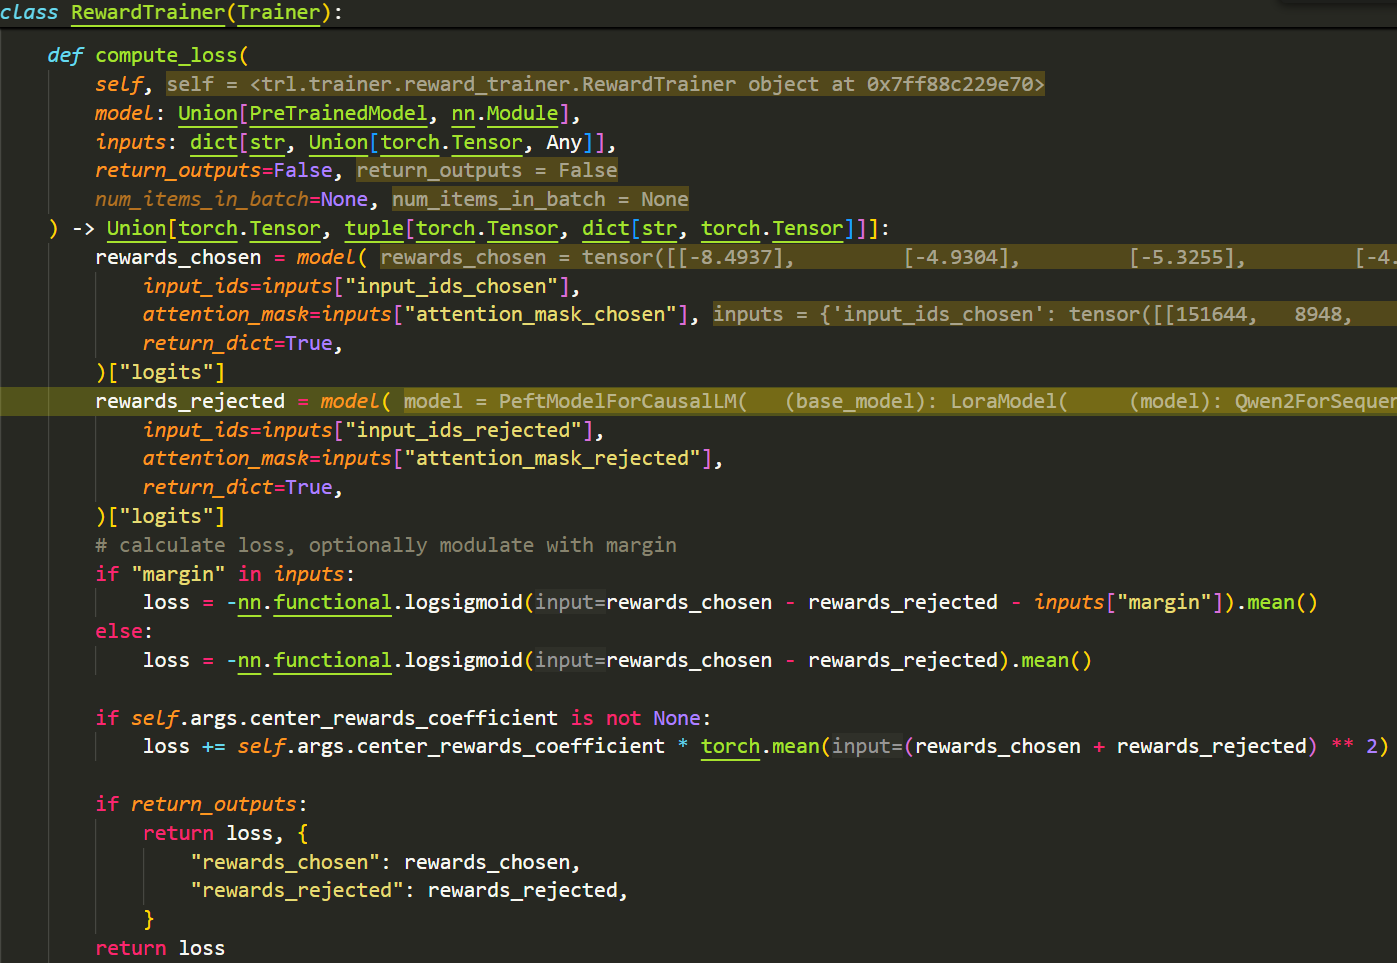Click inline debug hint 'return_outputs = False'
The height and width of the screenshot is (963, 1397).
click(x=487, y=170)
